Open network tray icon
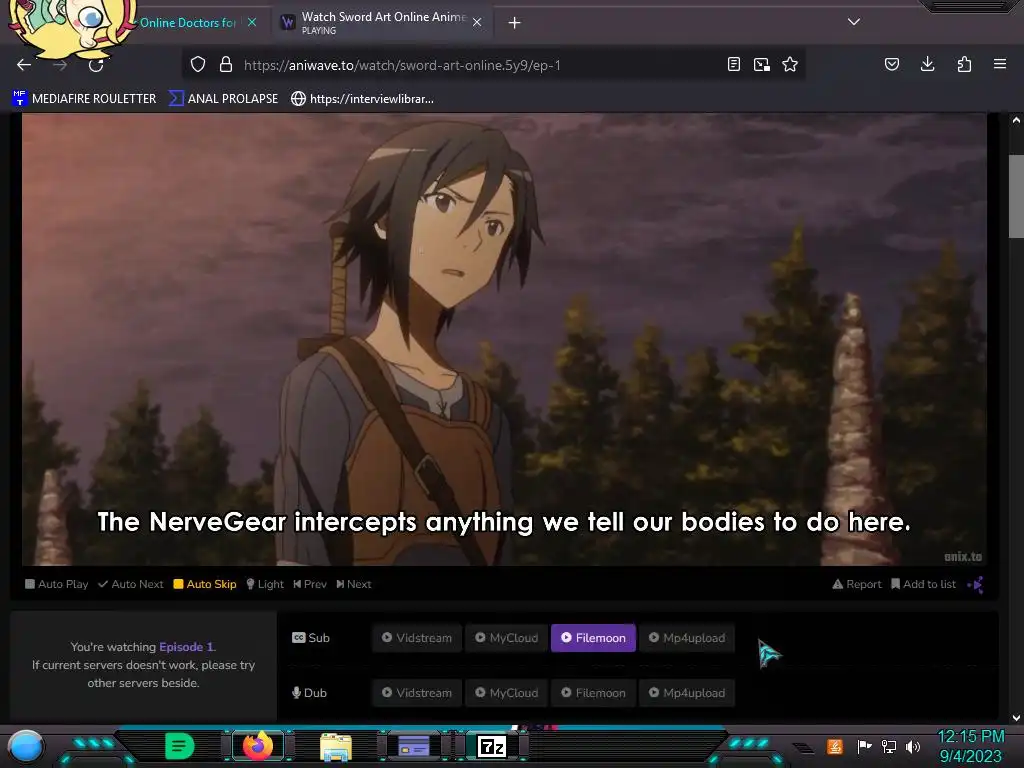1024x768 pixels. click(889, 746)
